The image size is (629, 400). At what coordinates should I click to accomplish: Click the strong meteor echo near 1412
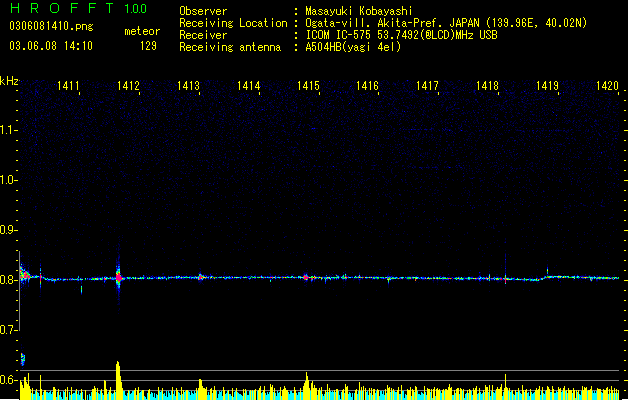click(118, 277)
